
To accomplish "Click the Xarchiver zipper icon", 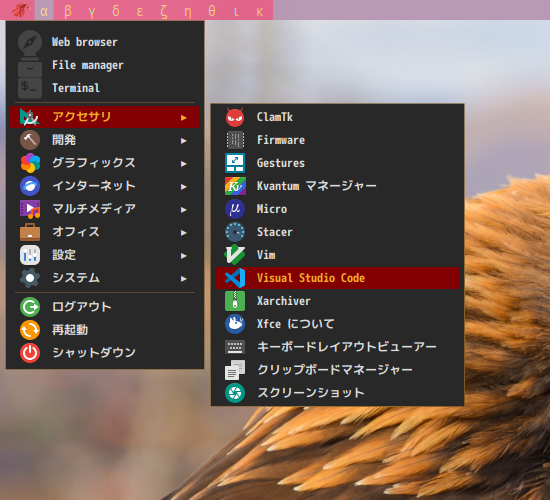I will 235,301.
